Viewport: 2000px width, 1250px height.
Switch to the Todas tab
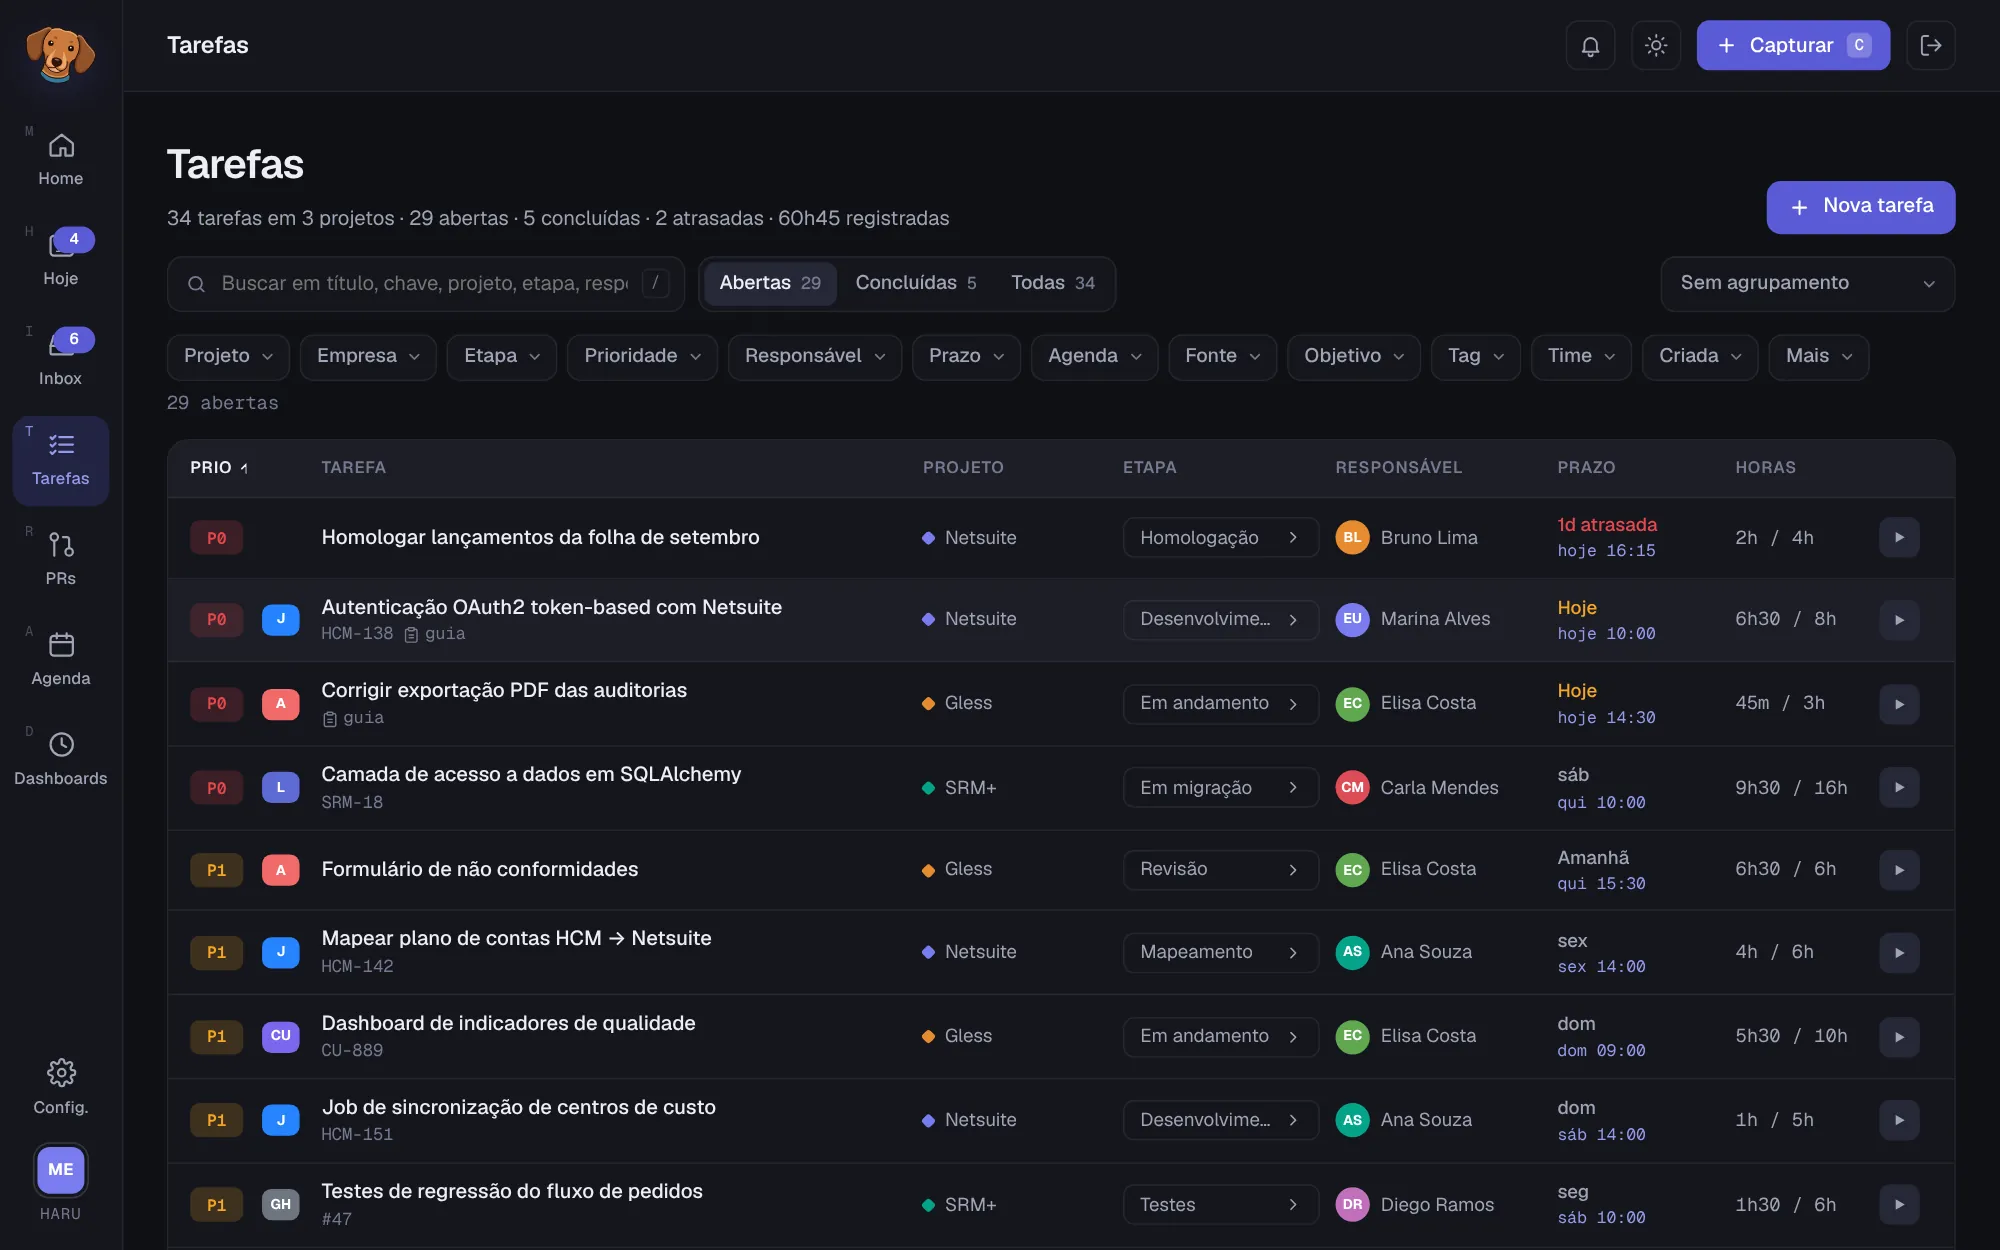tap(1053, 283)
